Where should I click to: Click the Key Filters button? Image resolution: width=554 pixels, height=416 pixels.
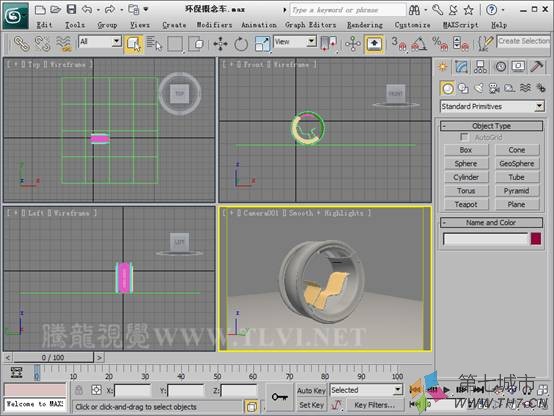tap(375, 405)
